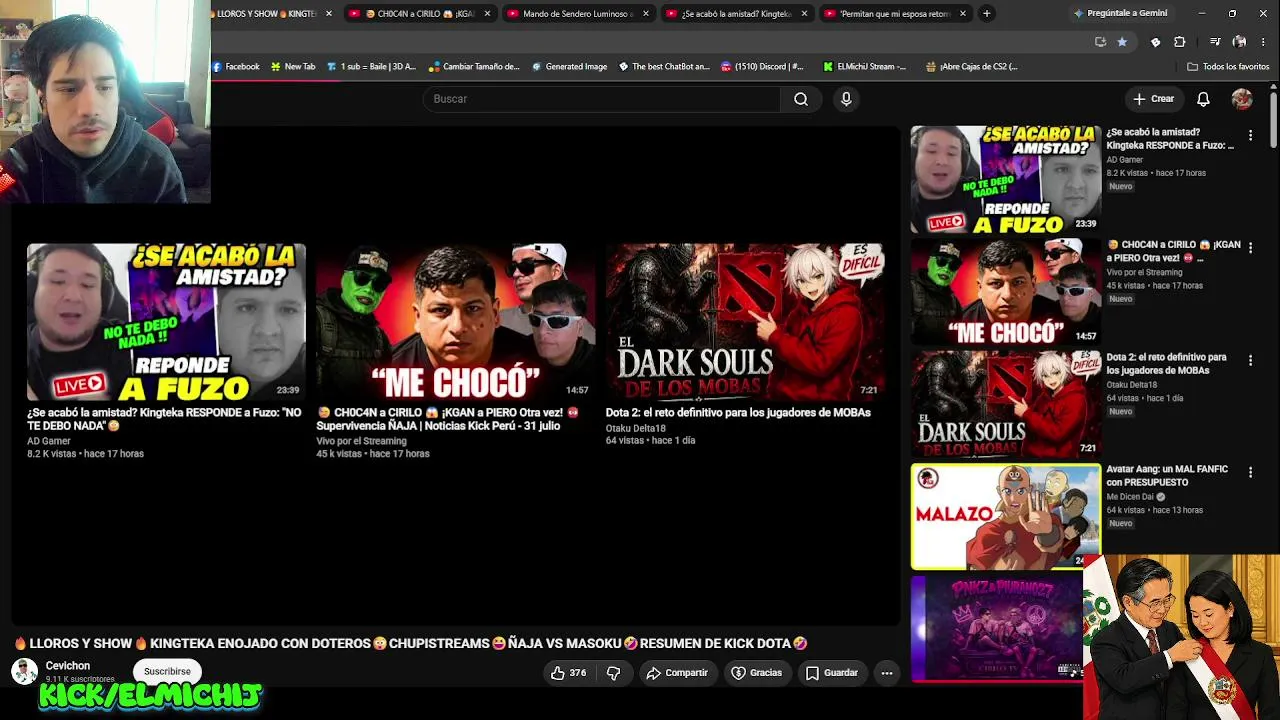Open more actions ellipsis below the video
This screenshot has width=1280, height=720.
pos(887,673)
